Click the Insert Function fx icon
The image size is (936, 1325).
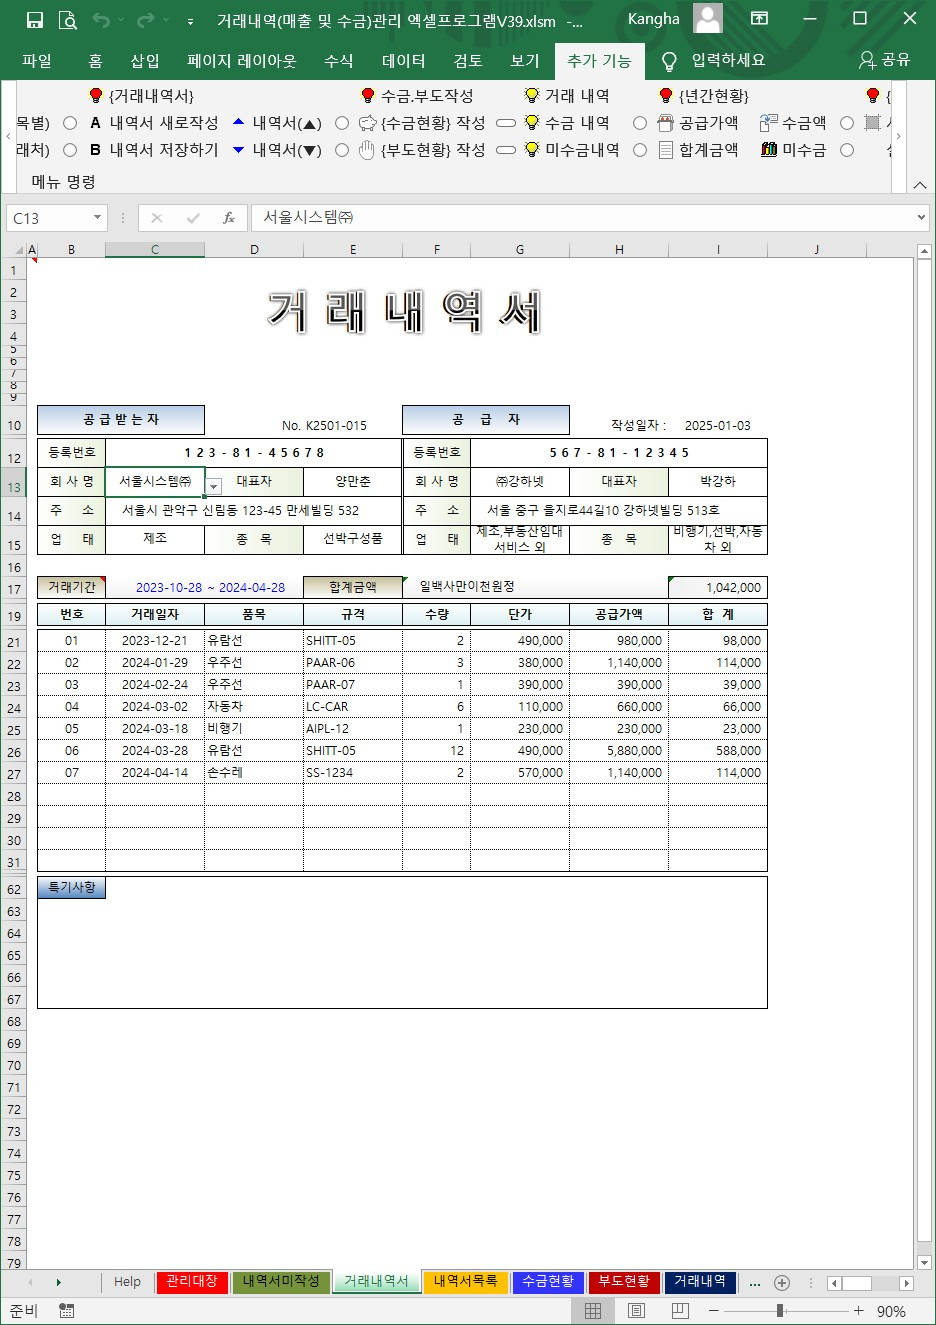tap(229, 217)
